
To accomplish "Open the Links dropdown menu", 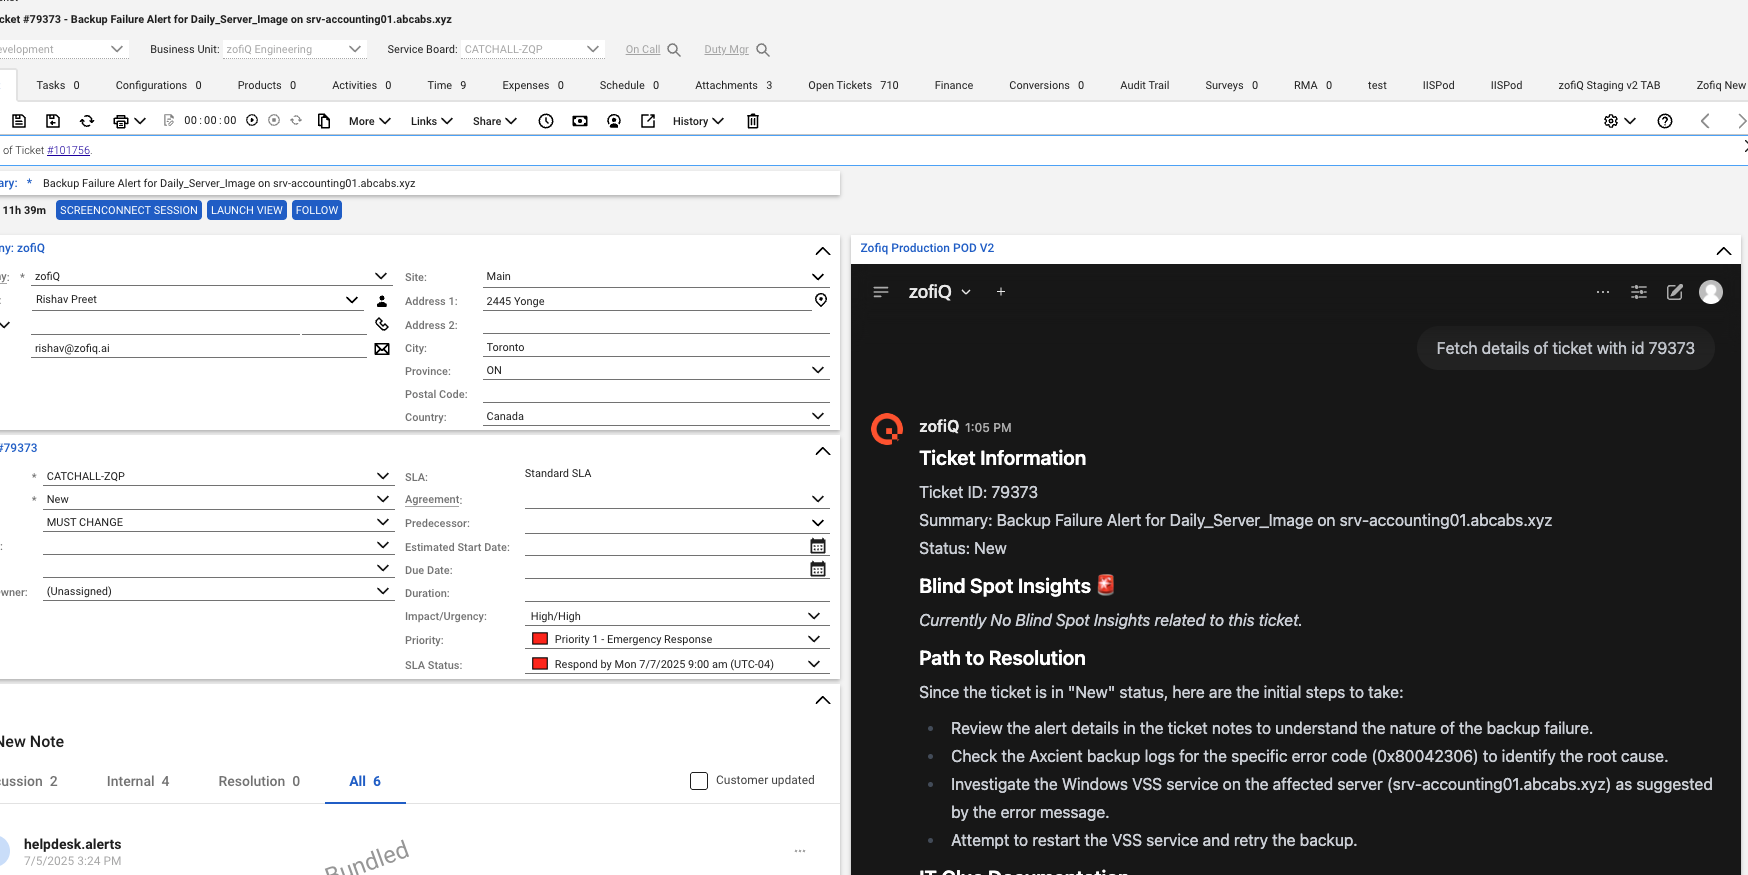I will [431, 121].
